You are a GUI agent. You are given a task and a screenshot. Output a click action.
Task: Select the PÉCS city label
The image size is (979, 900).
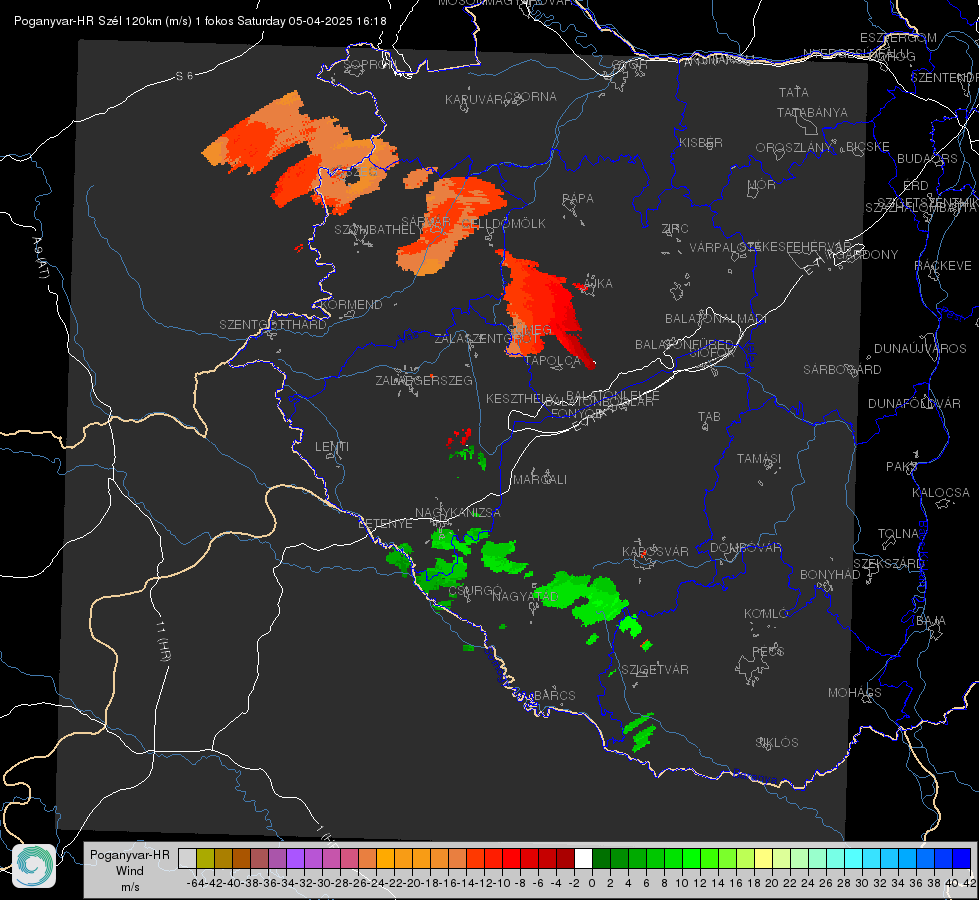click(x=767, y=651)
